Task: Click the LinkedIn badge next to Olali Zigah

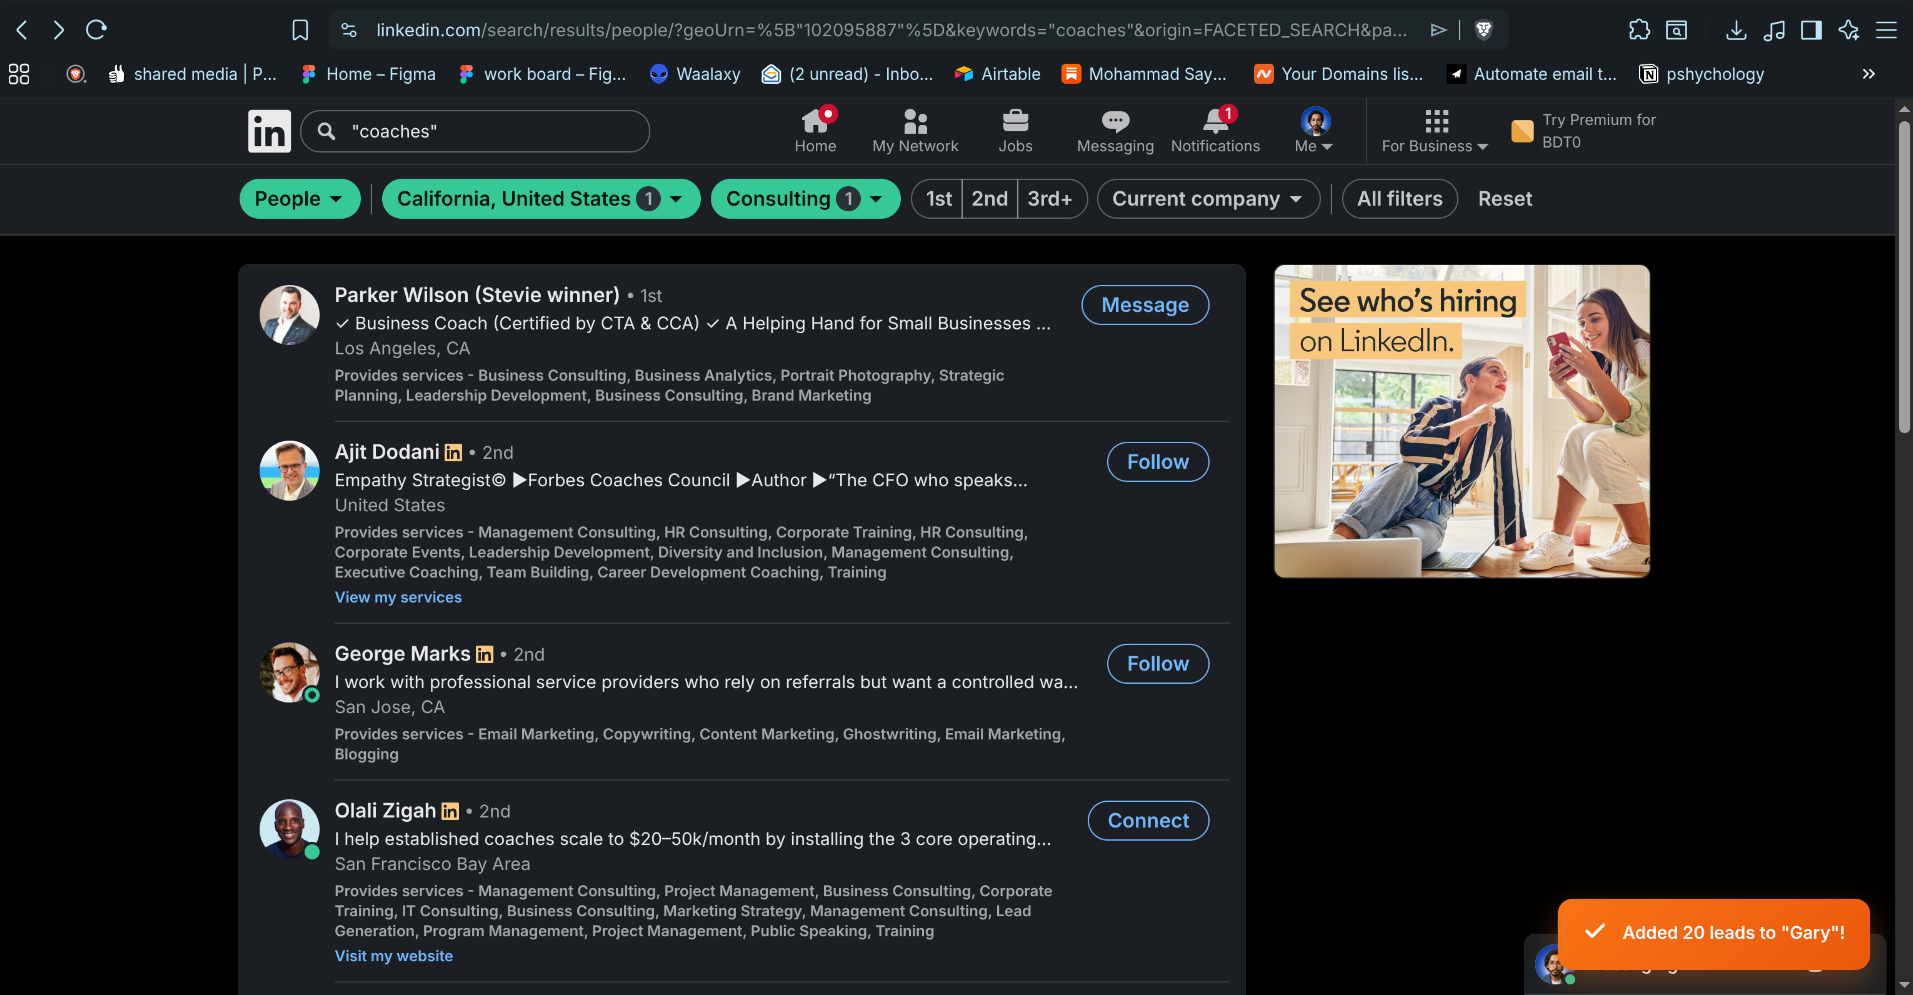Action: [450, 812]
